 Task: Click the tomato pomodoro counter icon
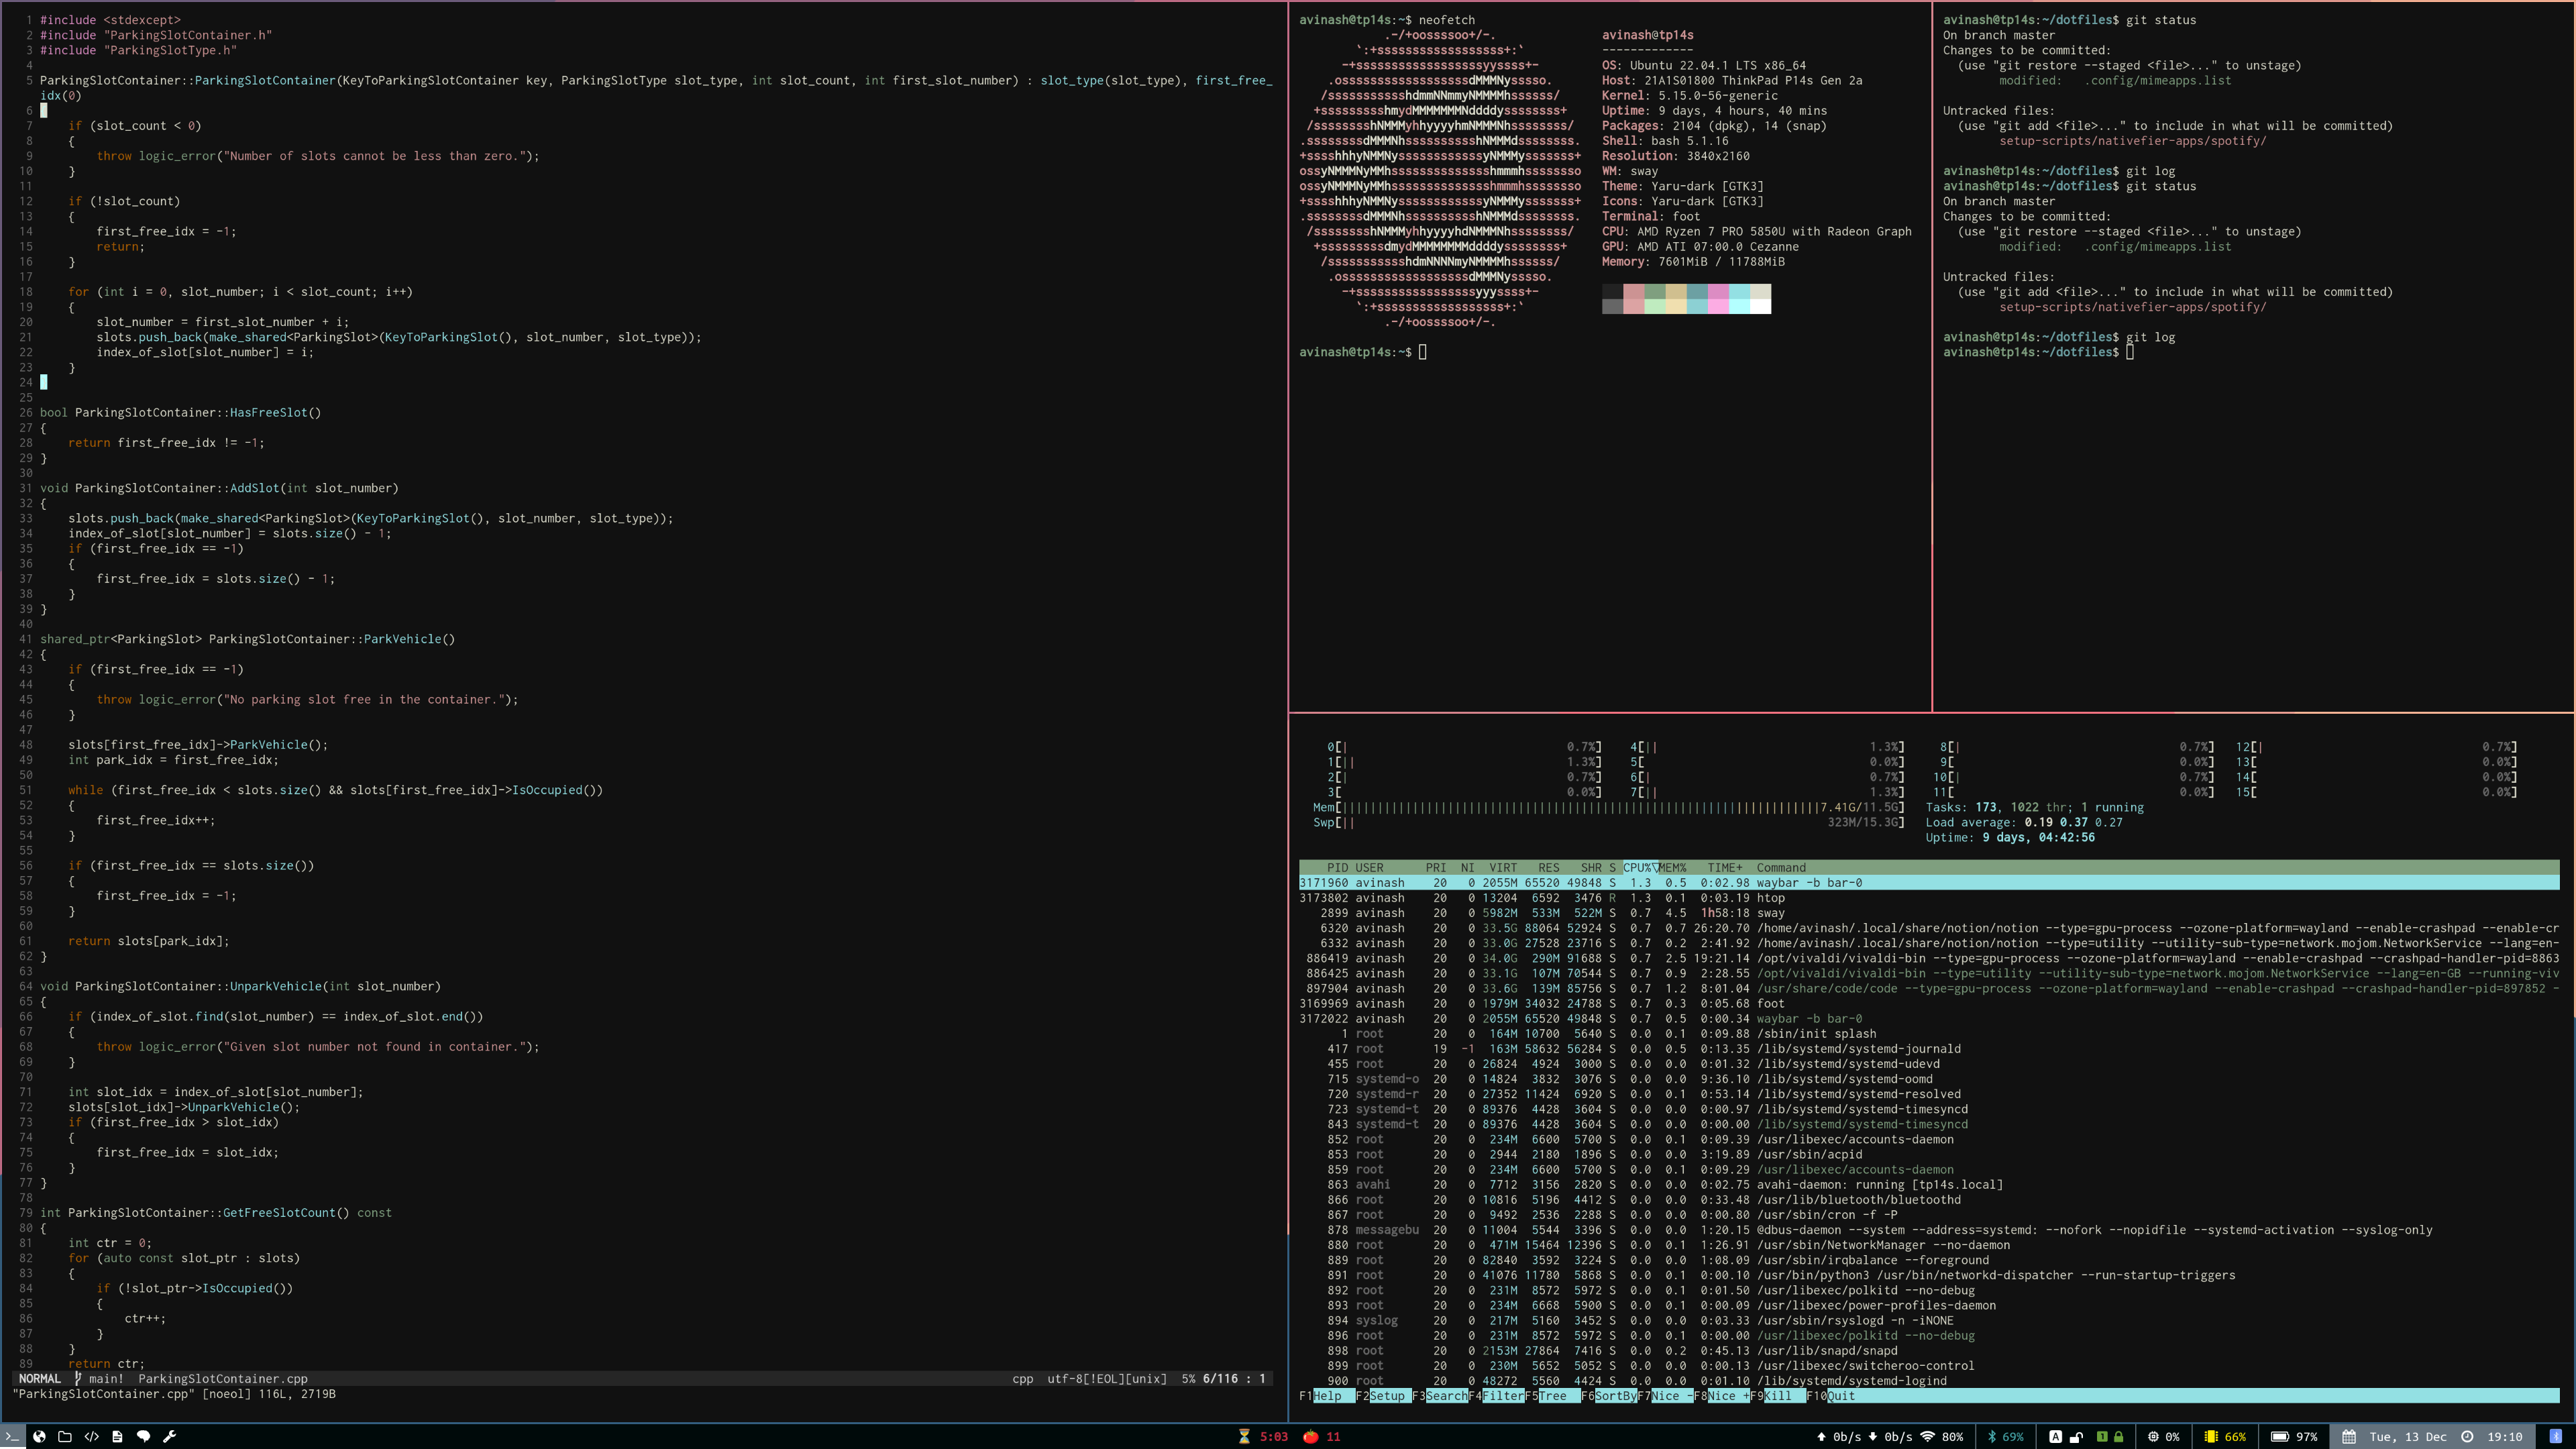(1310, 1436)
